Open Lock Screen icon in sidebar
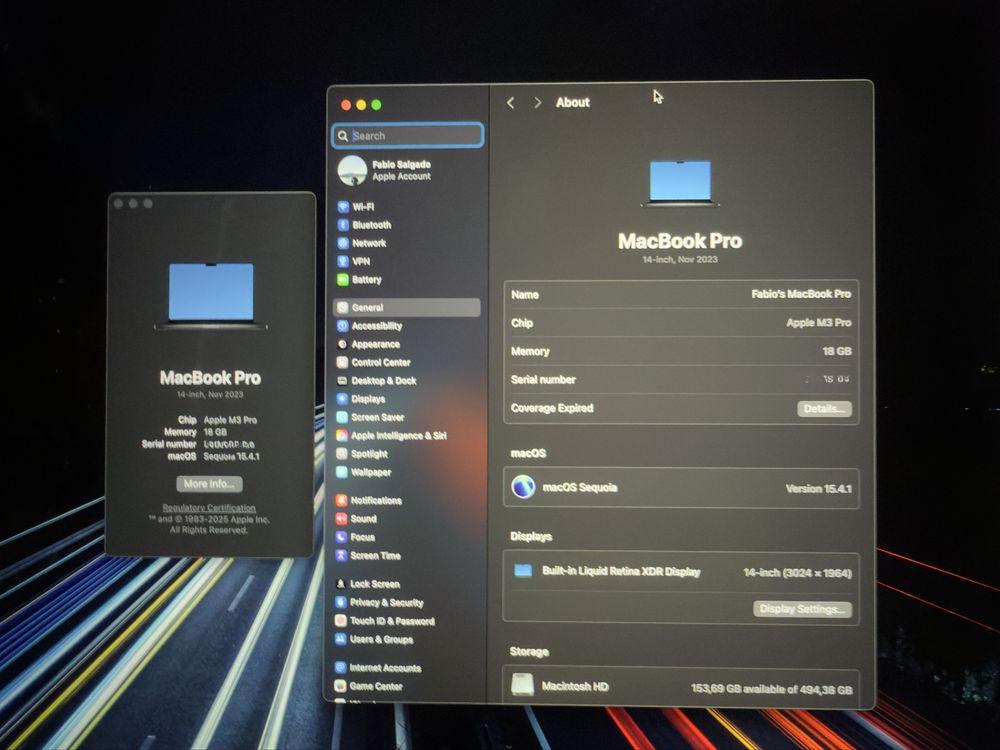This screenshot has height=750, width=1000. coord(341,584)
